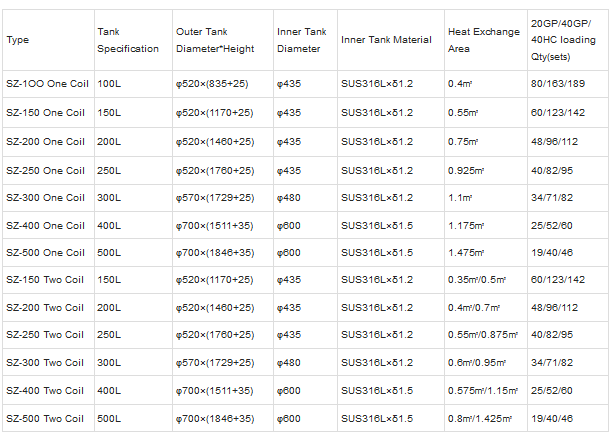Click the SZ-300 One Coil type cell
Image resolution: width=615 pixels, height=436 pixels.
click(45, 198)
